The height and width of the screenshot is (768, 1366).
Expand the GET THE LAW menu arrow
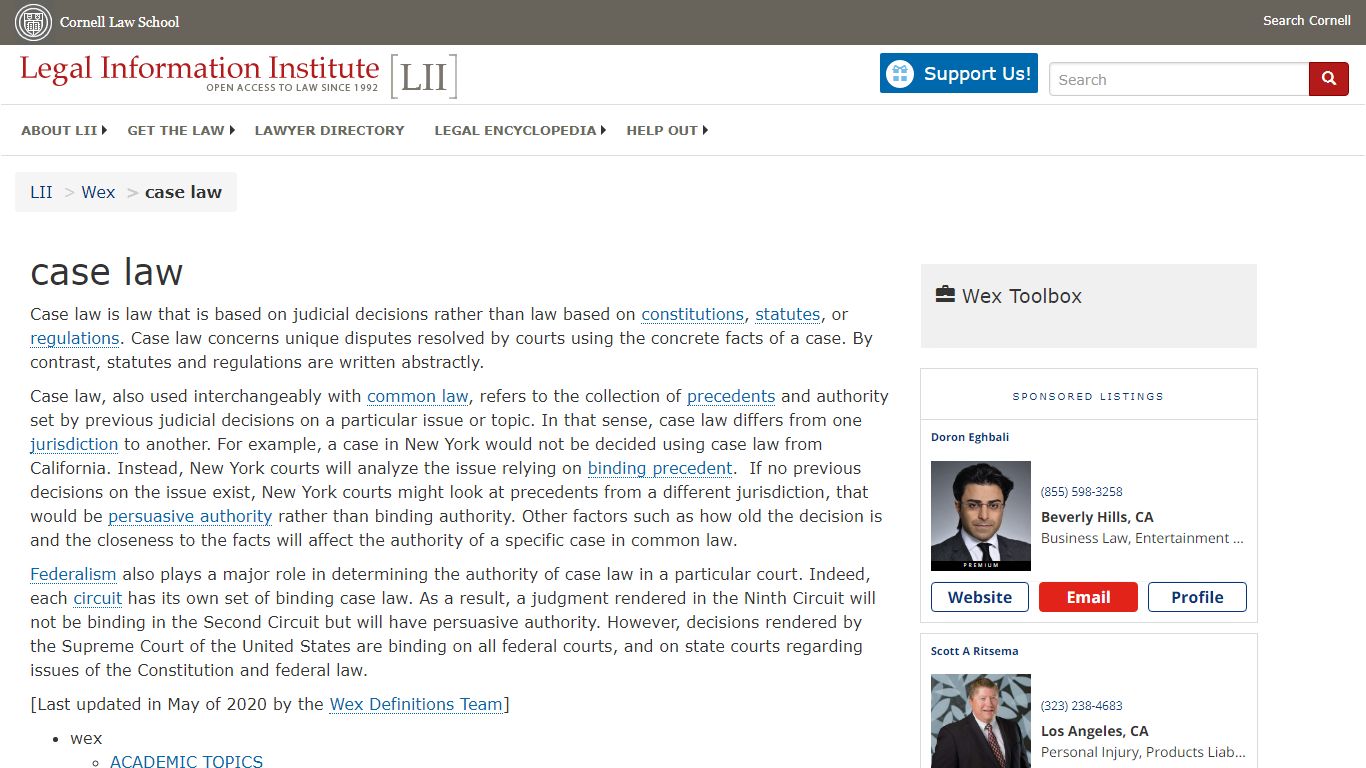click(x=231, y=130)
